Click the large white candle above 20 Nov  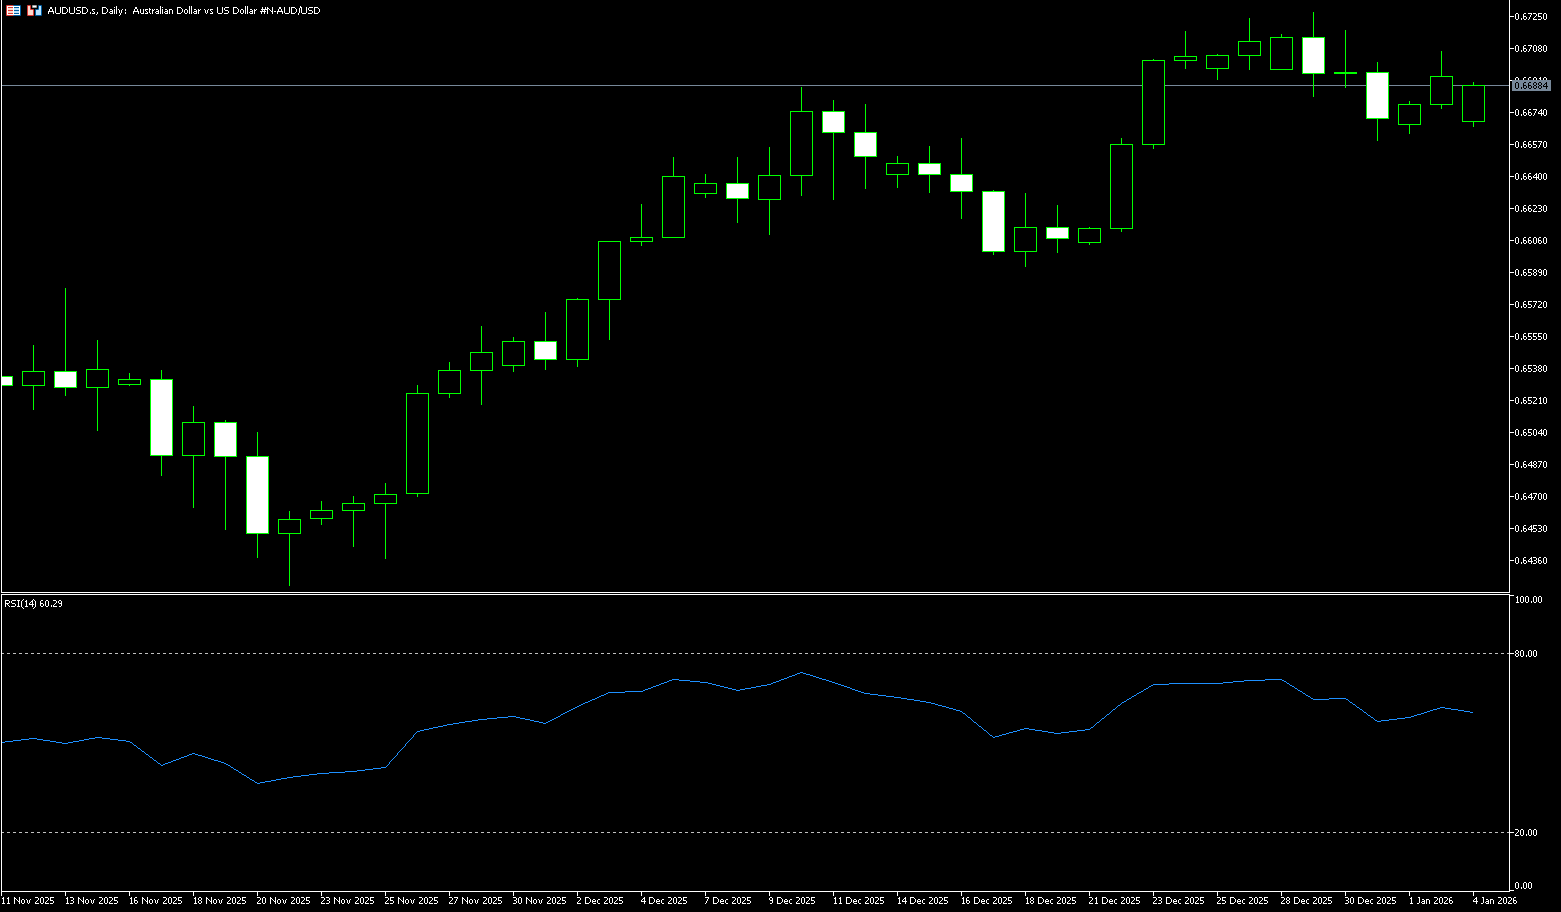[x=257, y=494]
